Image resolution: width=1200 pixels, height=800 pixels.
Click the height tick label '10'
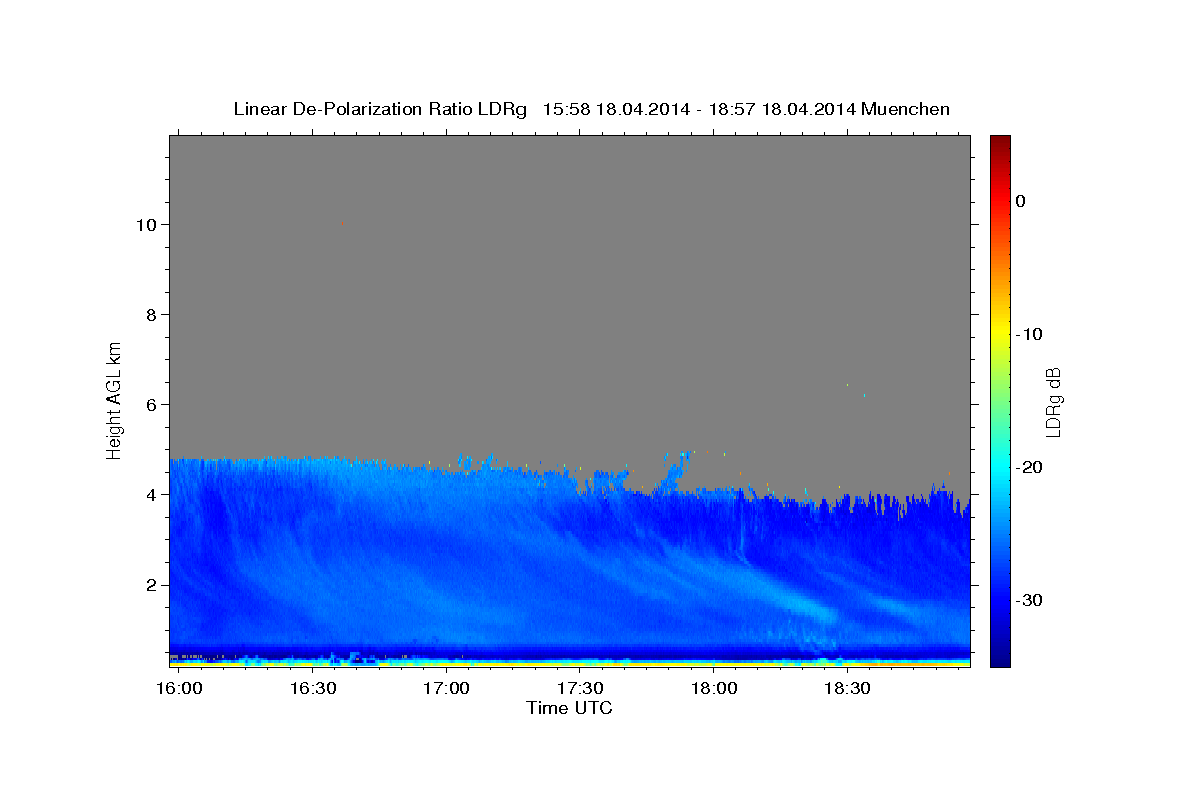146,225
